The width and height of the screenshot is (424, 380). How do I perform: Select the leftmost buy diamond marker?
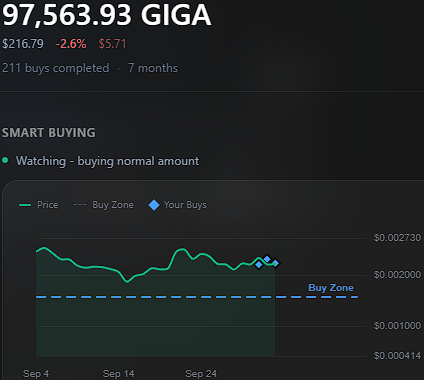(x=259, y=265)
